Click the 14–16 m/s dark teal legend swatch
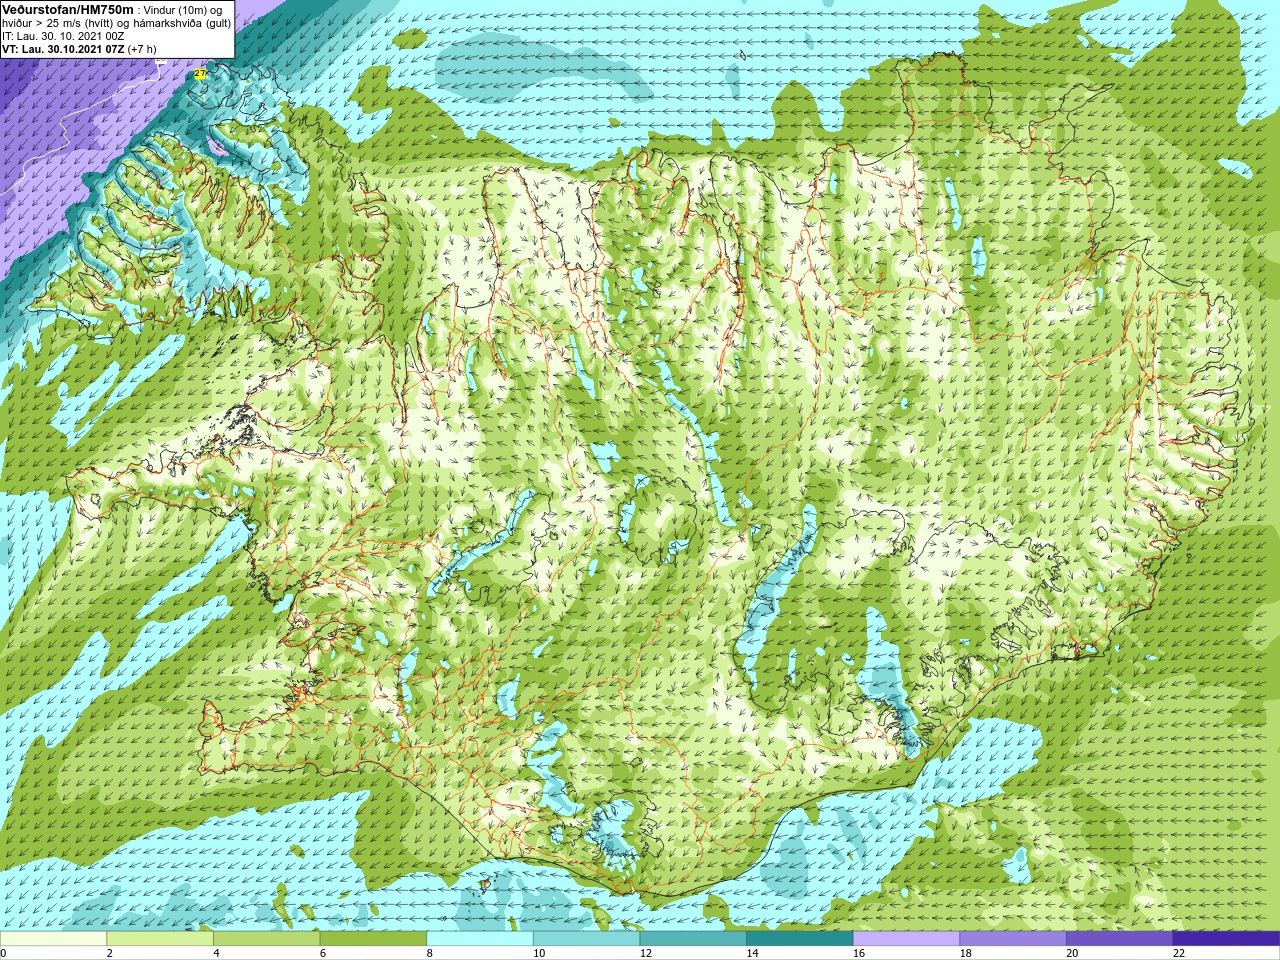The image size is (1280, 960). [800, 939]
